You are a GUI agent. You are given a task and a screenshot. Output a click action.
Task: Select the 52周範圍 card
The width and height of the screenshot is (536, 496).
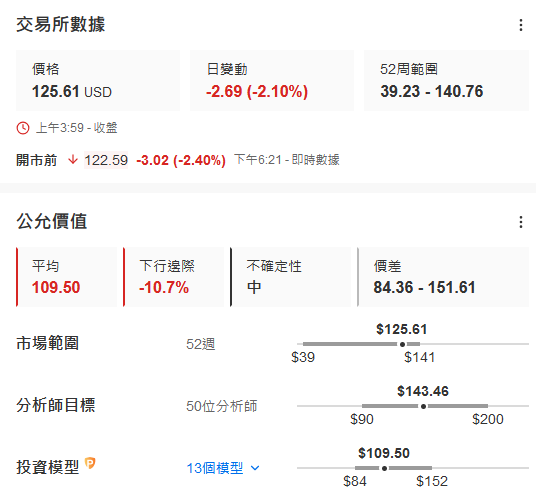click(446, 81)
